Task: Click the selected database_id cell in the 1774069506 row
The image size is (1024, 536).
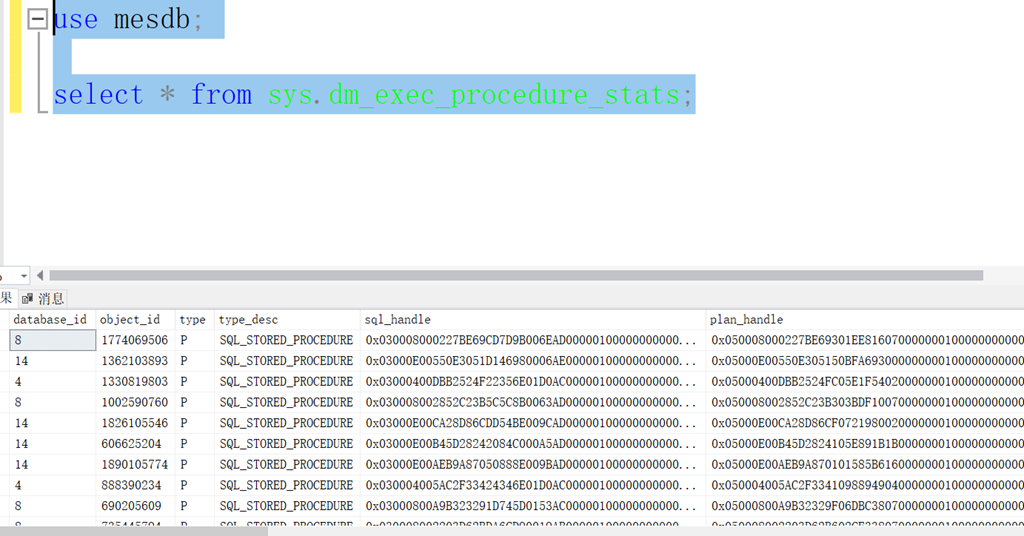Action: 52,340
